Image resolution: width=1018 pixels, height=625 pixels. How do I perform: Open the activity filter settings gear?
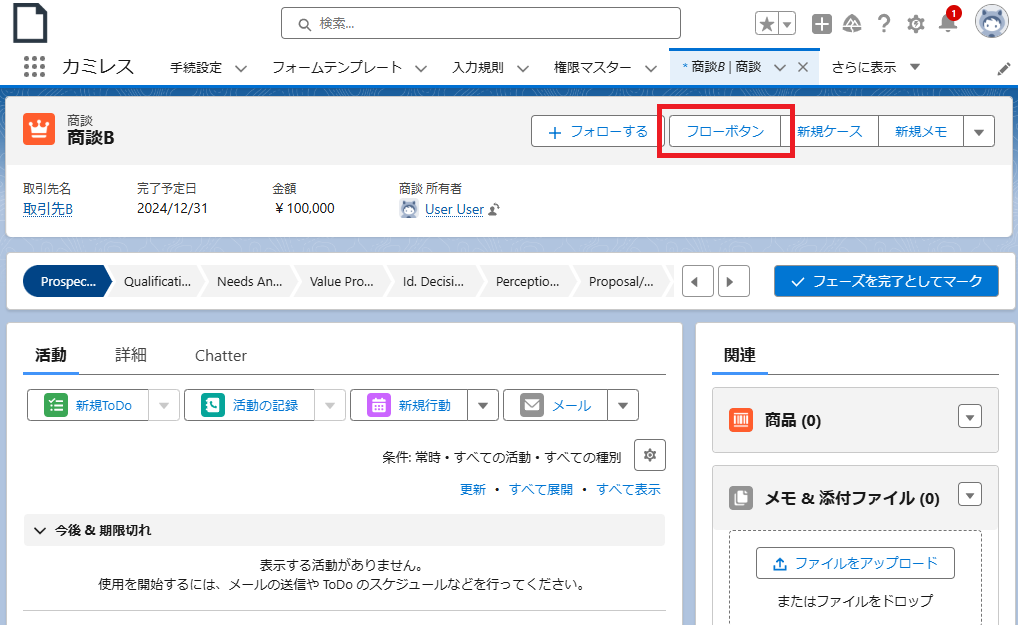[650, 455]
